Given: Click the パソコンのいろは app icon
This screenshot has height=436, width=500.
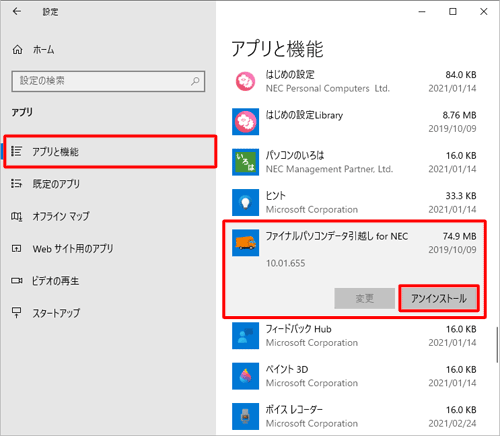Looking at the screenshot, I should tap(245, 162).
